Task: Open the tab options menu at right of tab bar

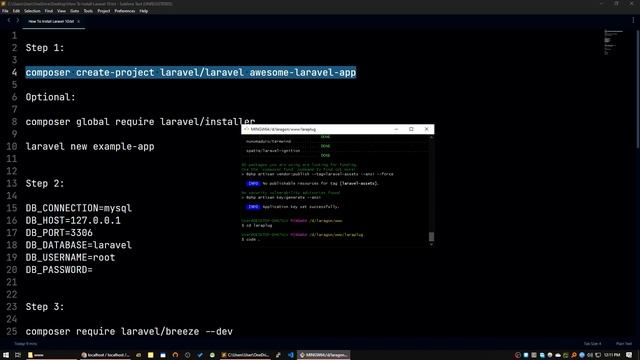Action: click(x=633, y=20)
